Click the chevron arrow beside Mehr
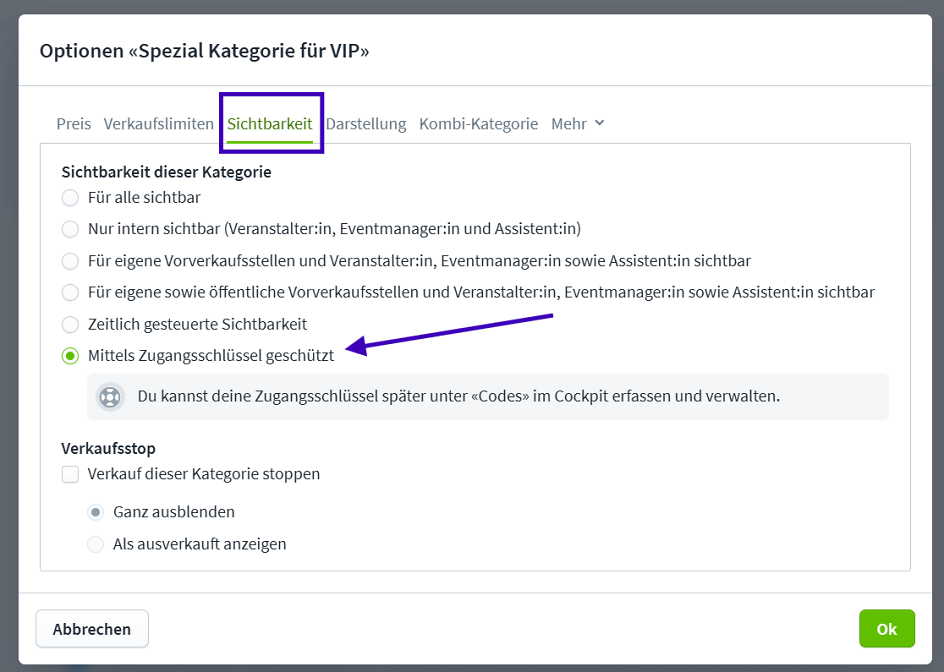The image size is (944, 672). tap(600, 123)
